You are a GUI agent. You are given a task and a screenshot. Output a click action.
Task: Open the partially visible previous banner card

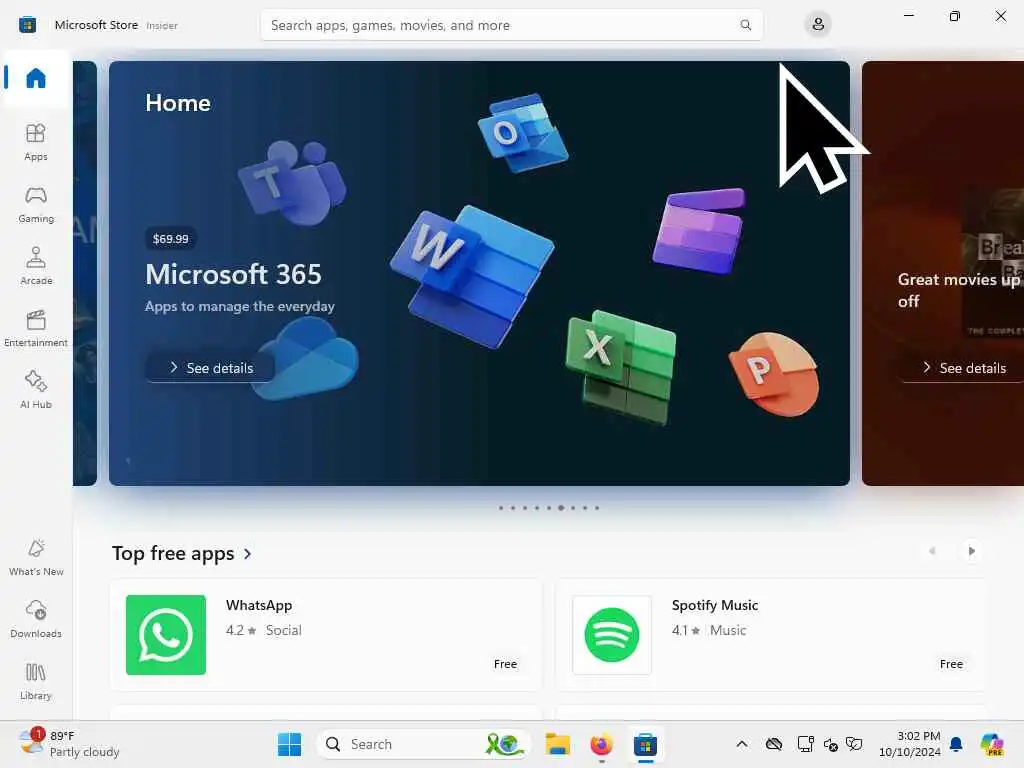pos(85,273)
